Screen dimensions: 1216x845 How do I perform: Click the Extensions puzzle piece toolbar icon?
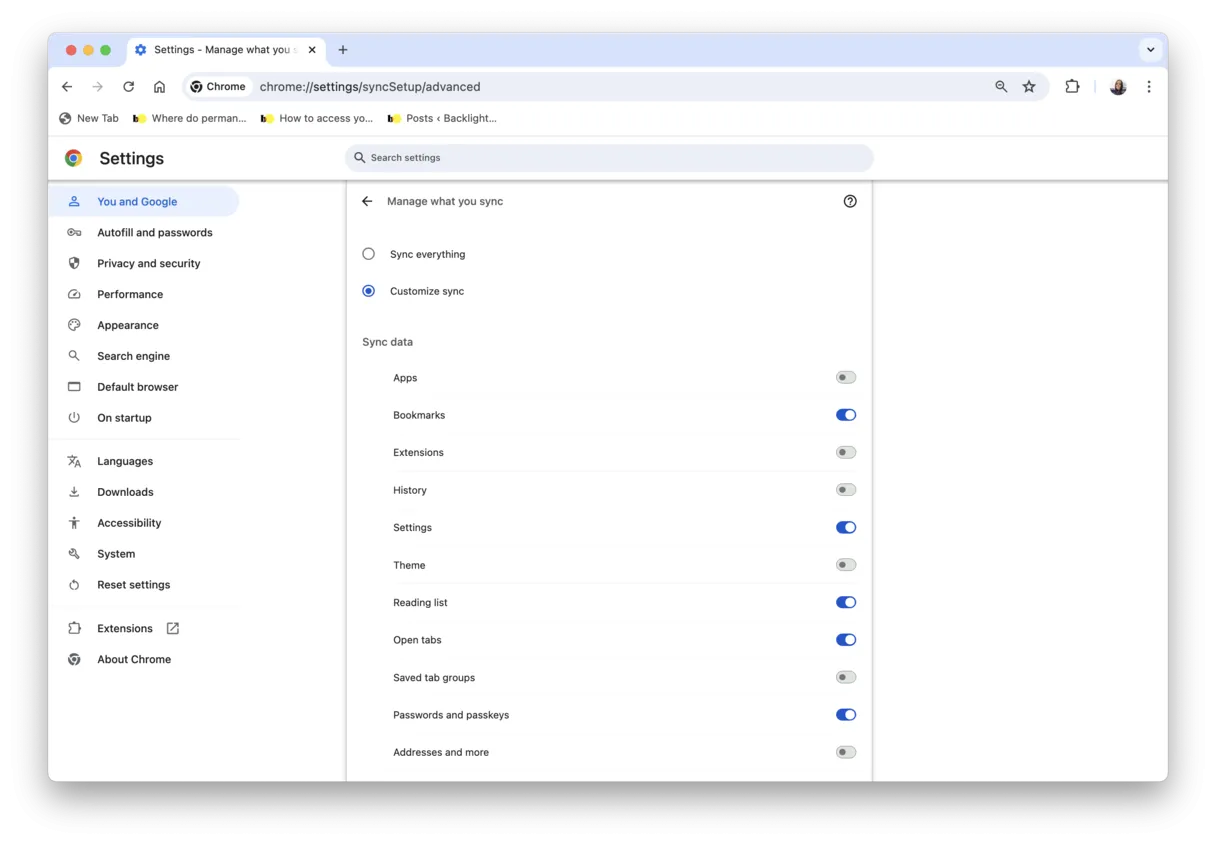tap(1072, 87)
